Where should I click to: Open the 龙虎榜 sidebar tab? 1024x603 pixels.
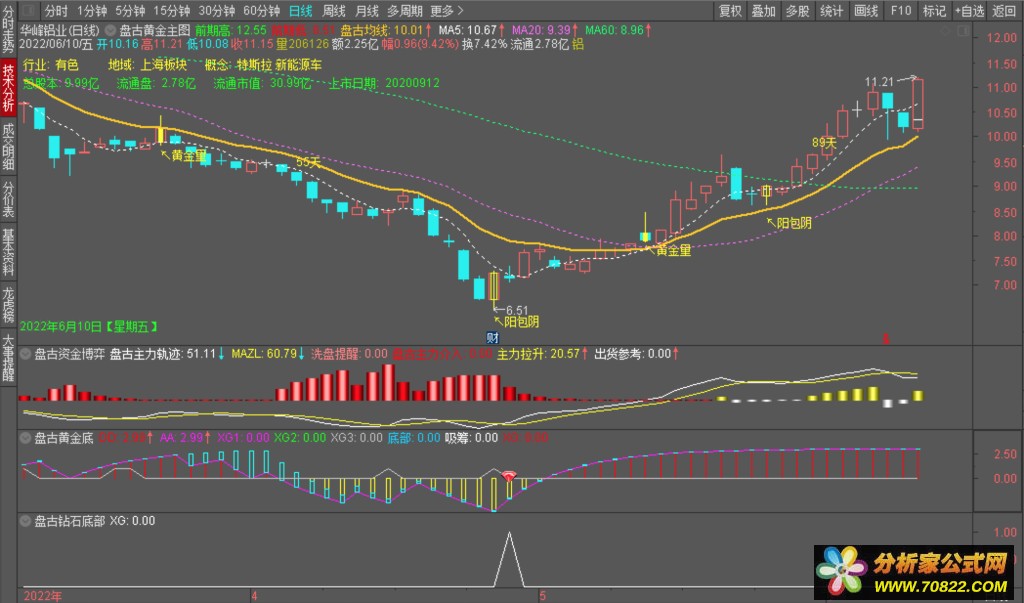(8, 304)
